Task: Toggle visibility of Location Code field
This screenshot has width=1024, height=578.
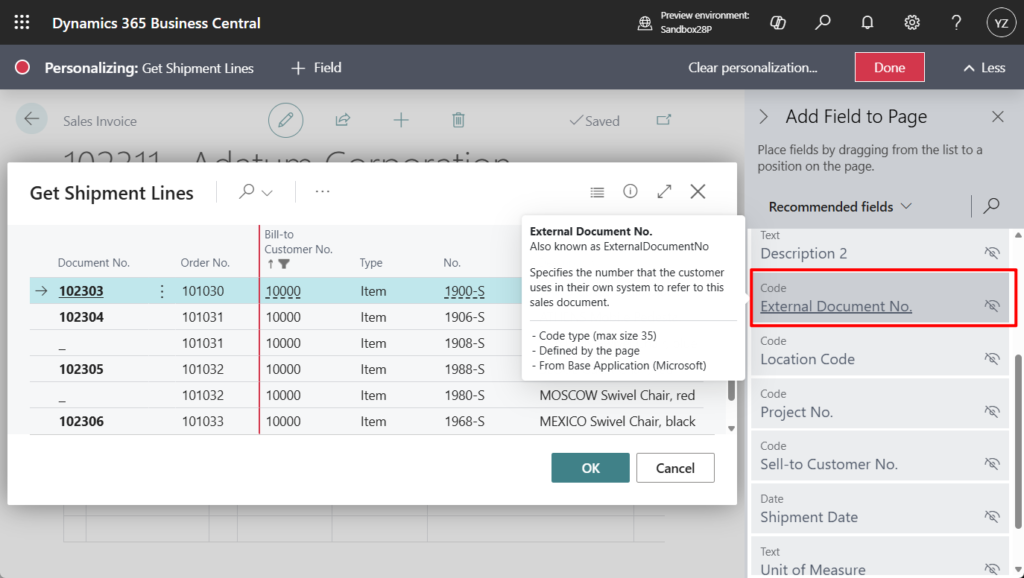Action: pos(992,358)
